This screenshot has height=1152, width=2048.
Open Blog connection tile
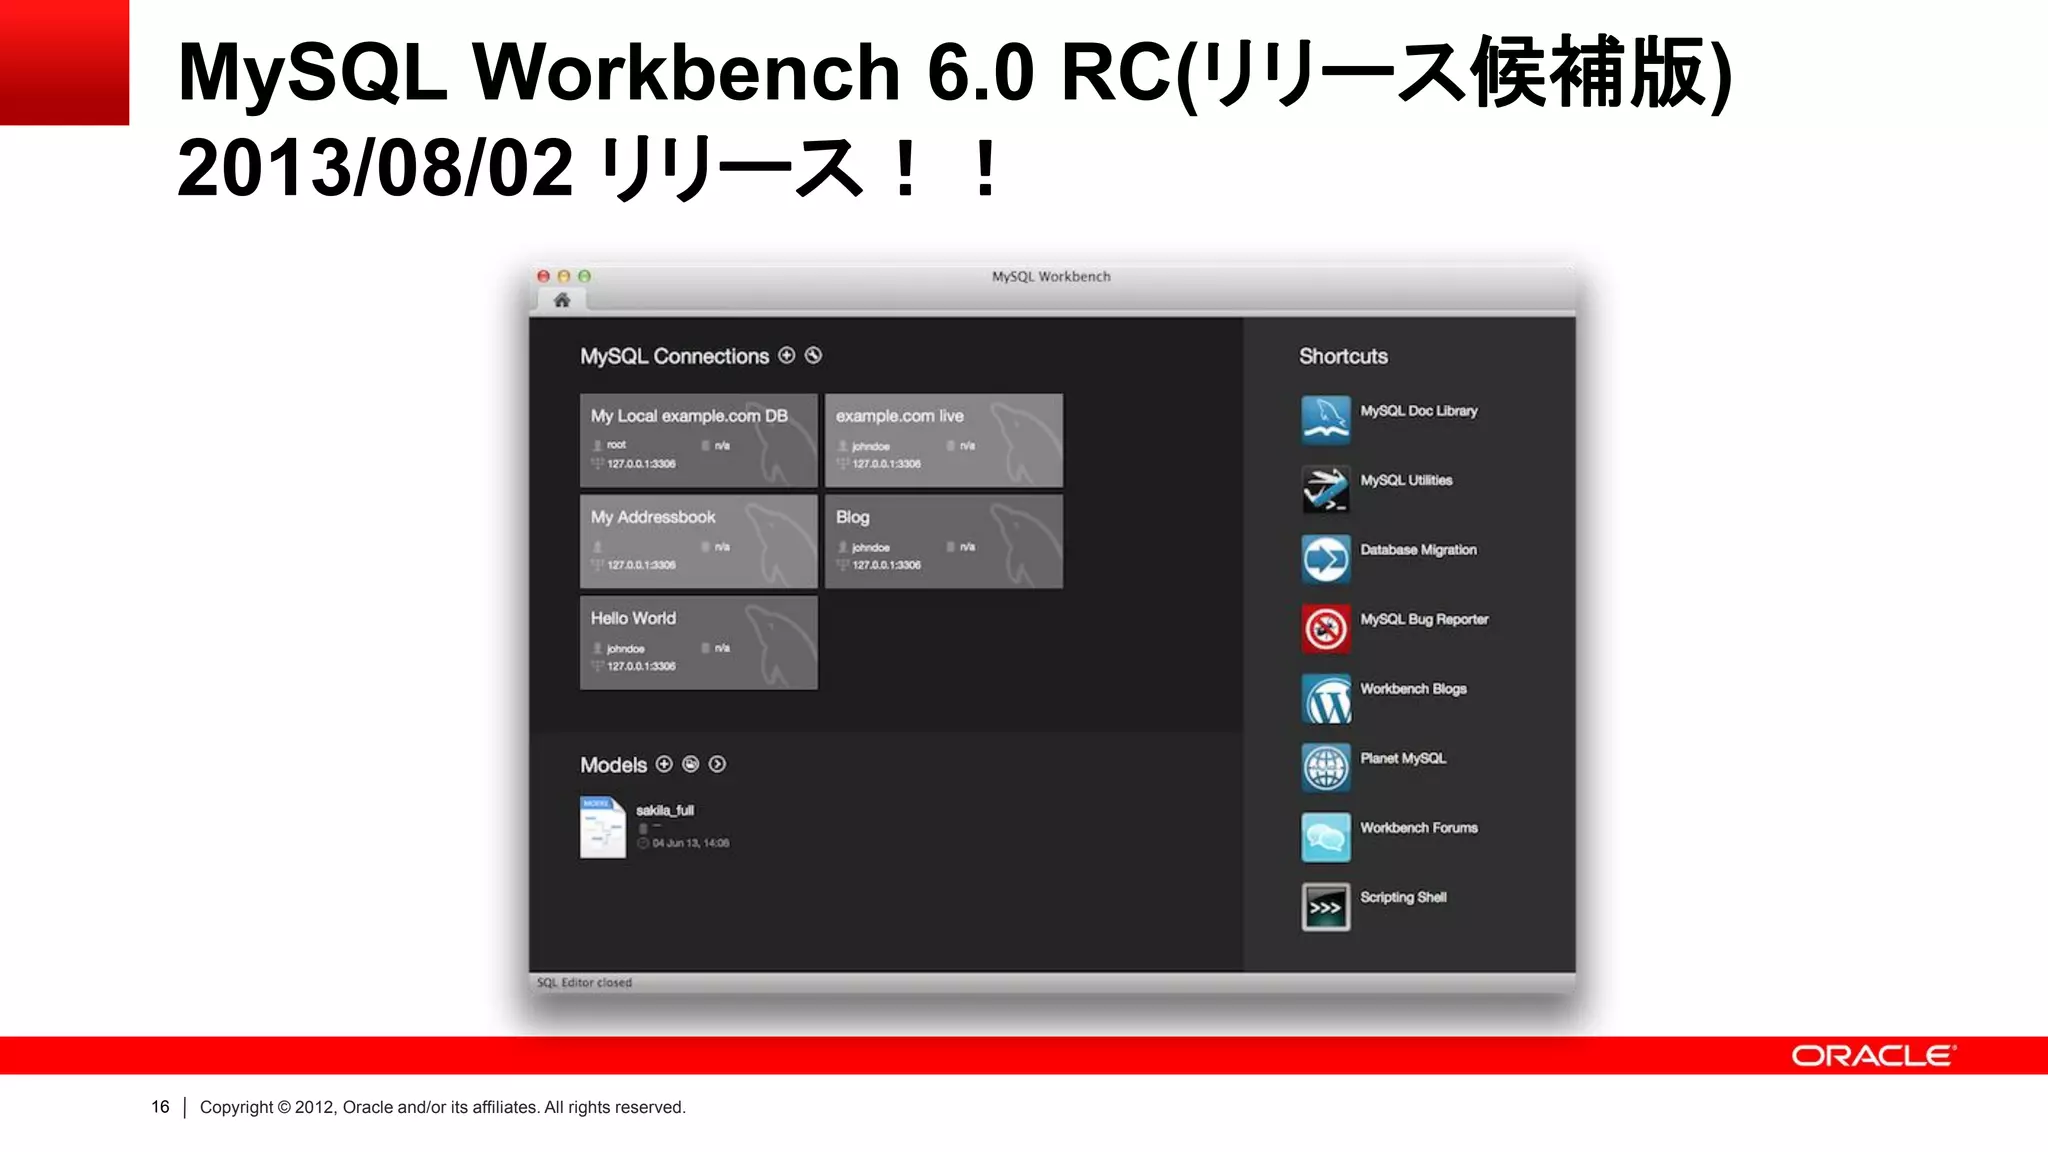[x=943, y=541]
